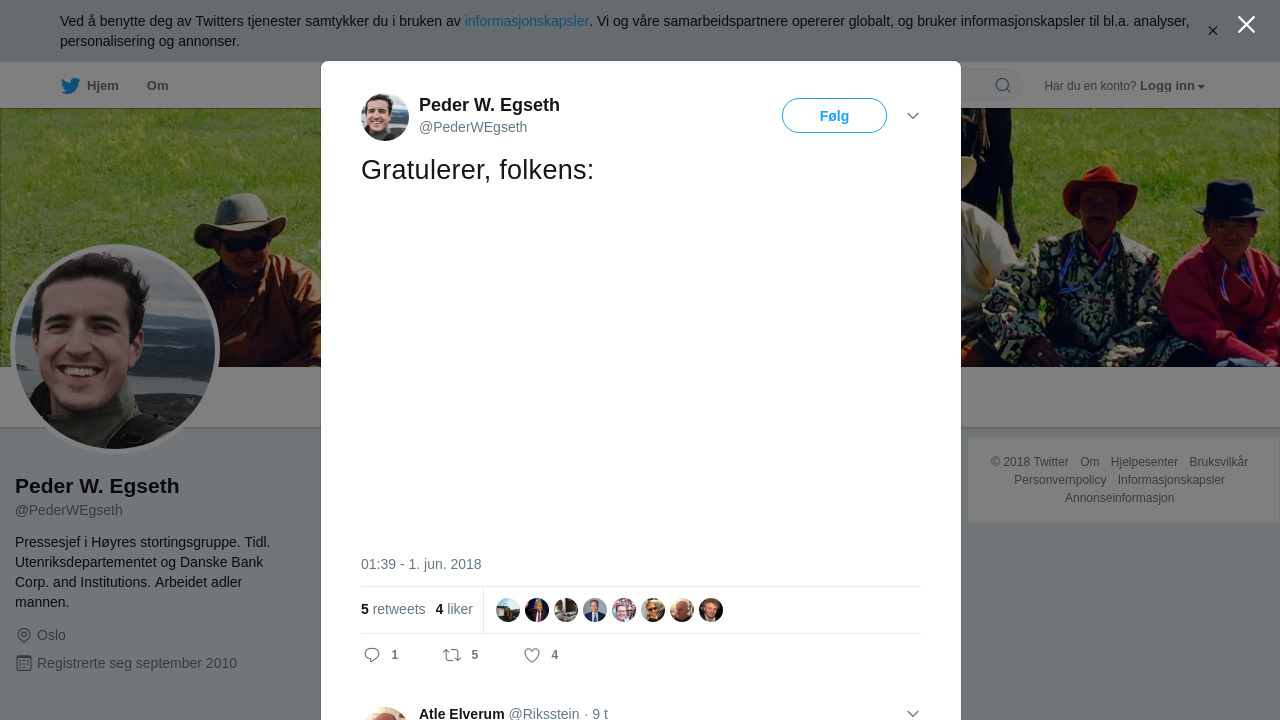Click the Hjelpesenter footer link

click(x=1144, y=462)
